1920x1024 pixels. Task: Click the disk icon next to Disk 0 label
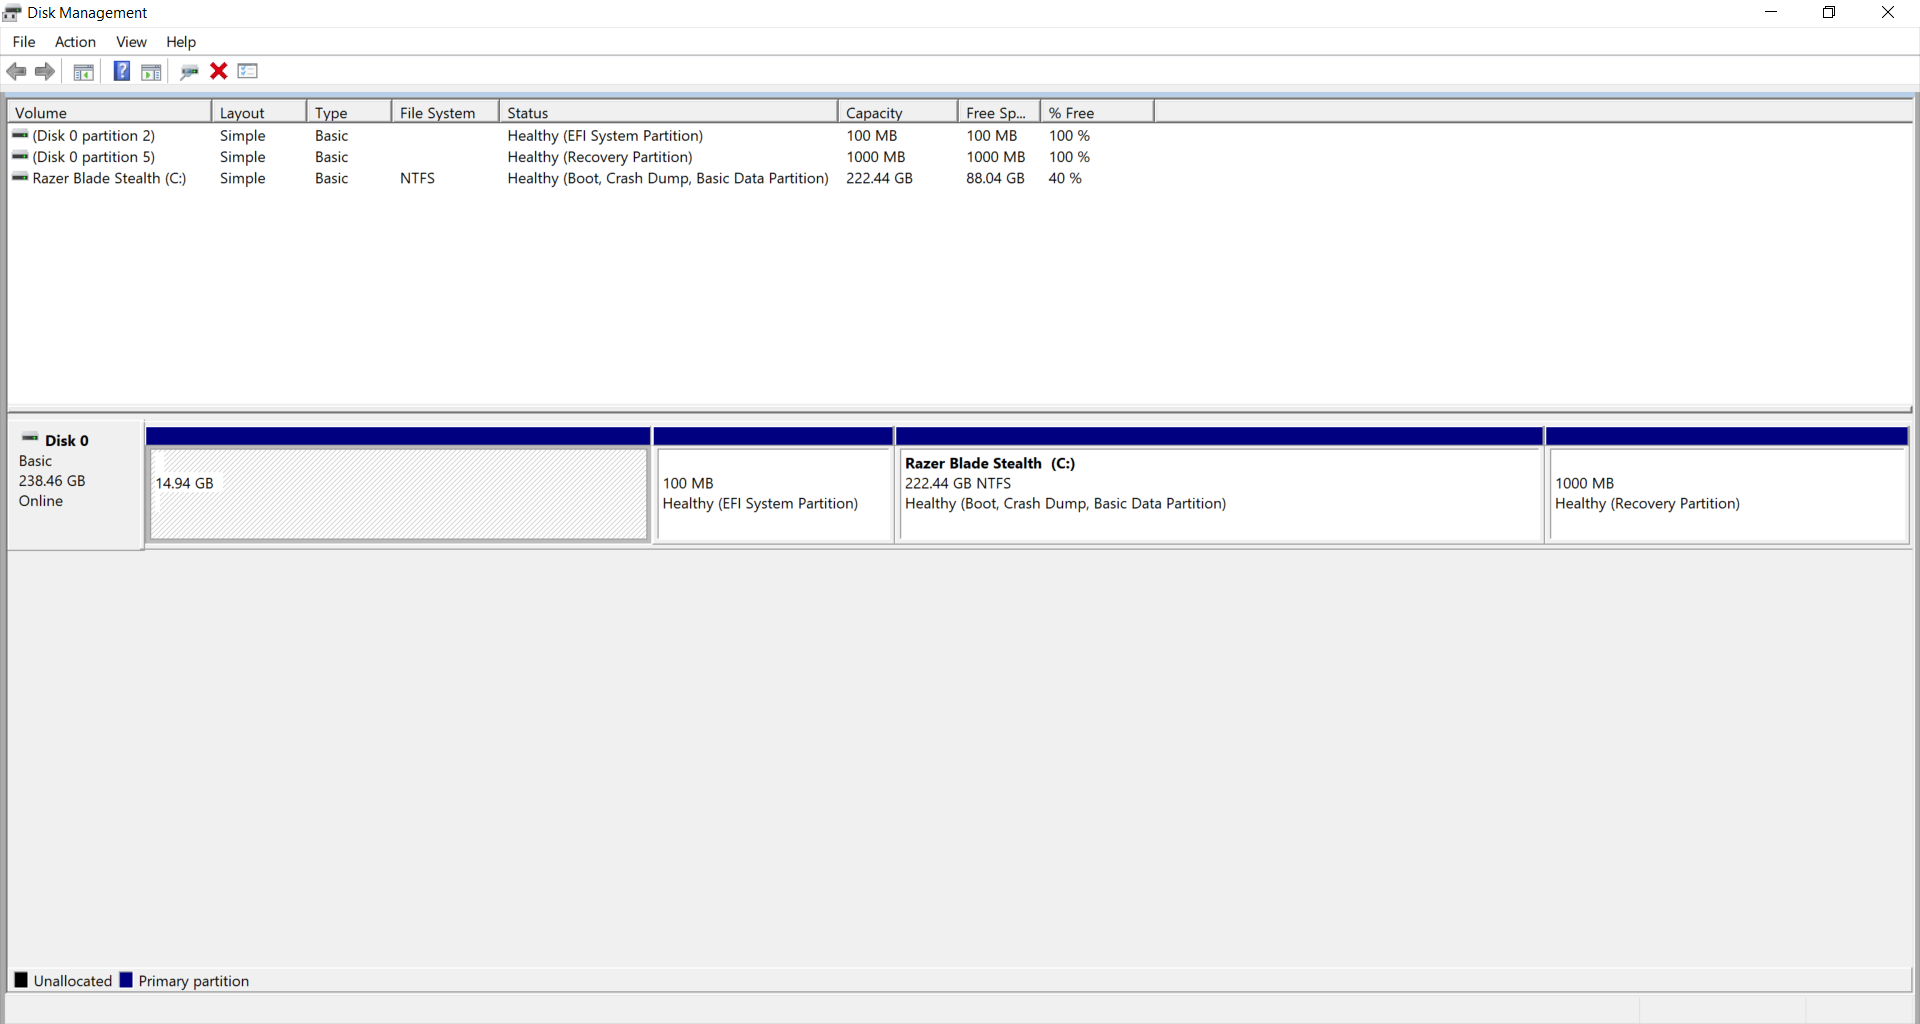point(30,438)
